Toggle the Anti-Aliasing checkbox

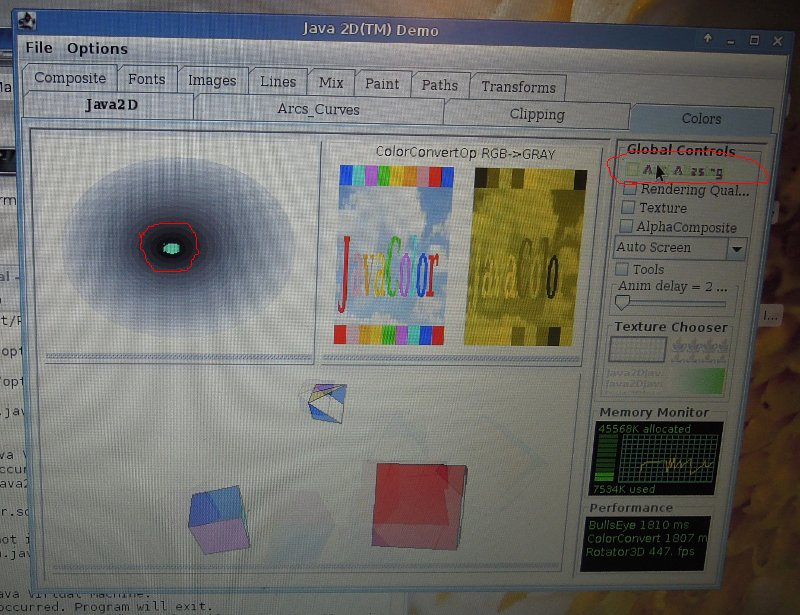pyautogui.click(x=630, y=170)
